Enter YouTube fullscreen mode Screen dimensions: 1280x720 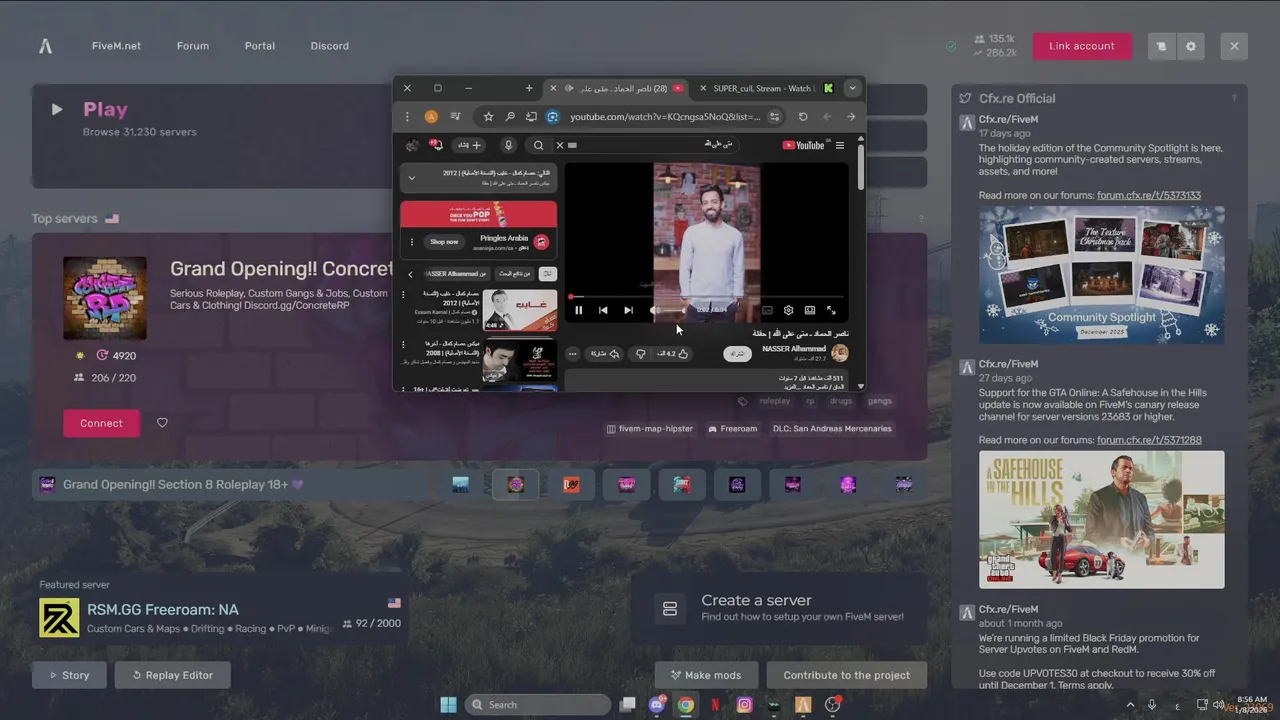tap(831, 311)
